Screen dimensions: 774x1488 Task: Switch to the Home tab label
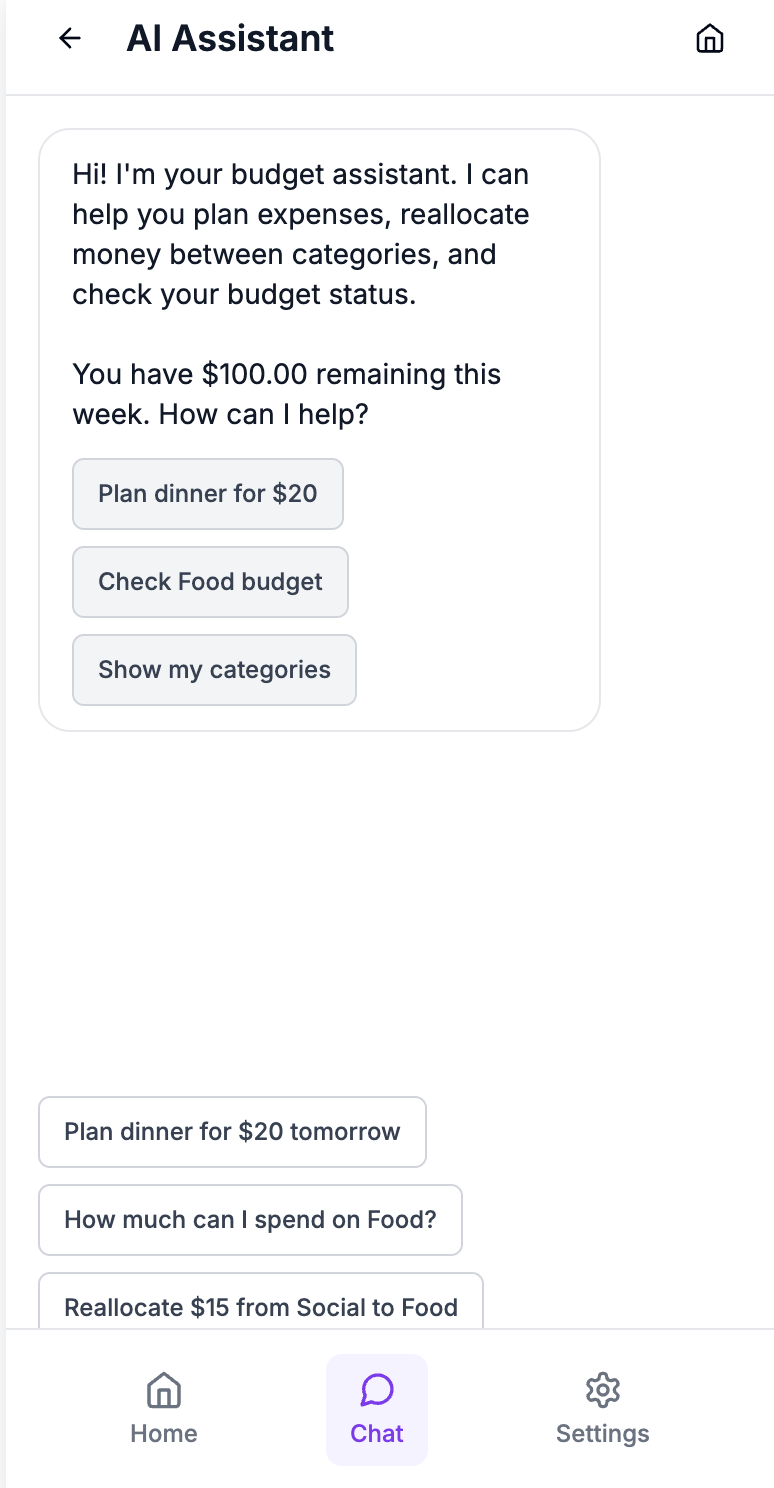point(163,1433)
